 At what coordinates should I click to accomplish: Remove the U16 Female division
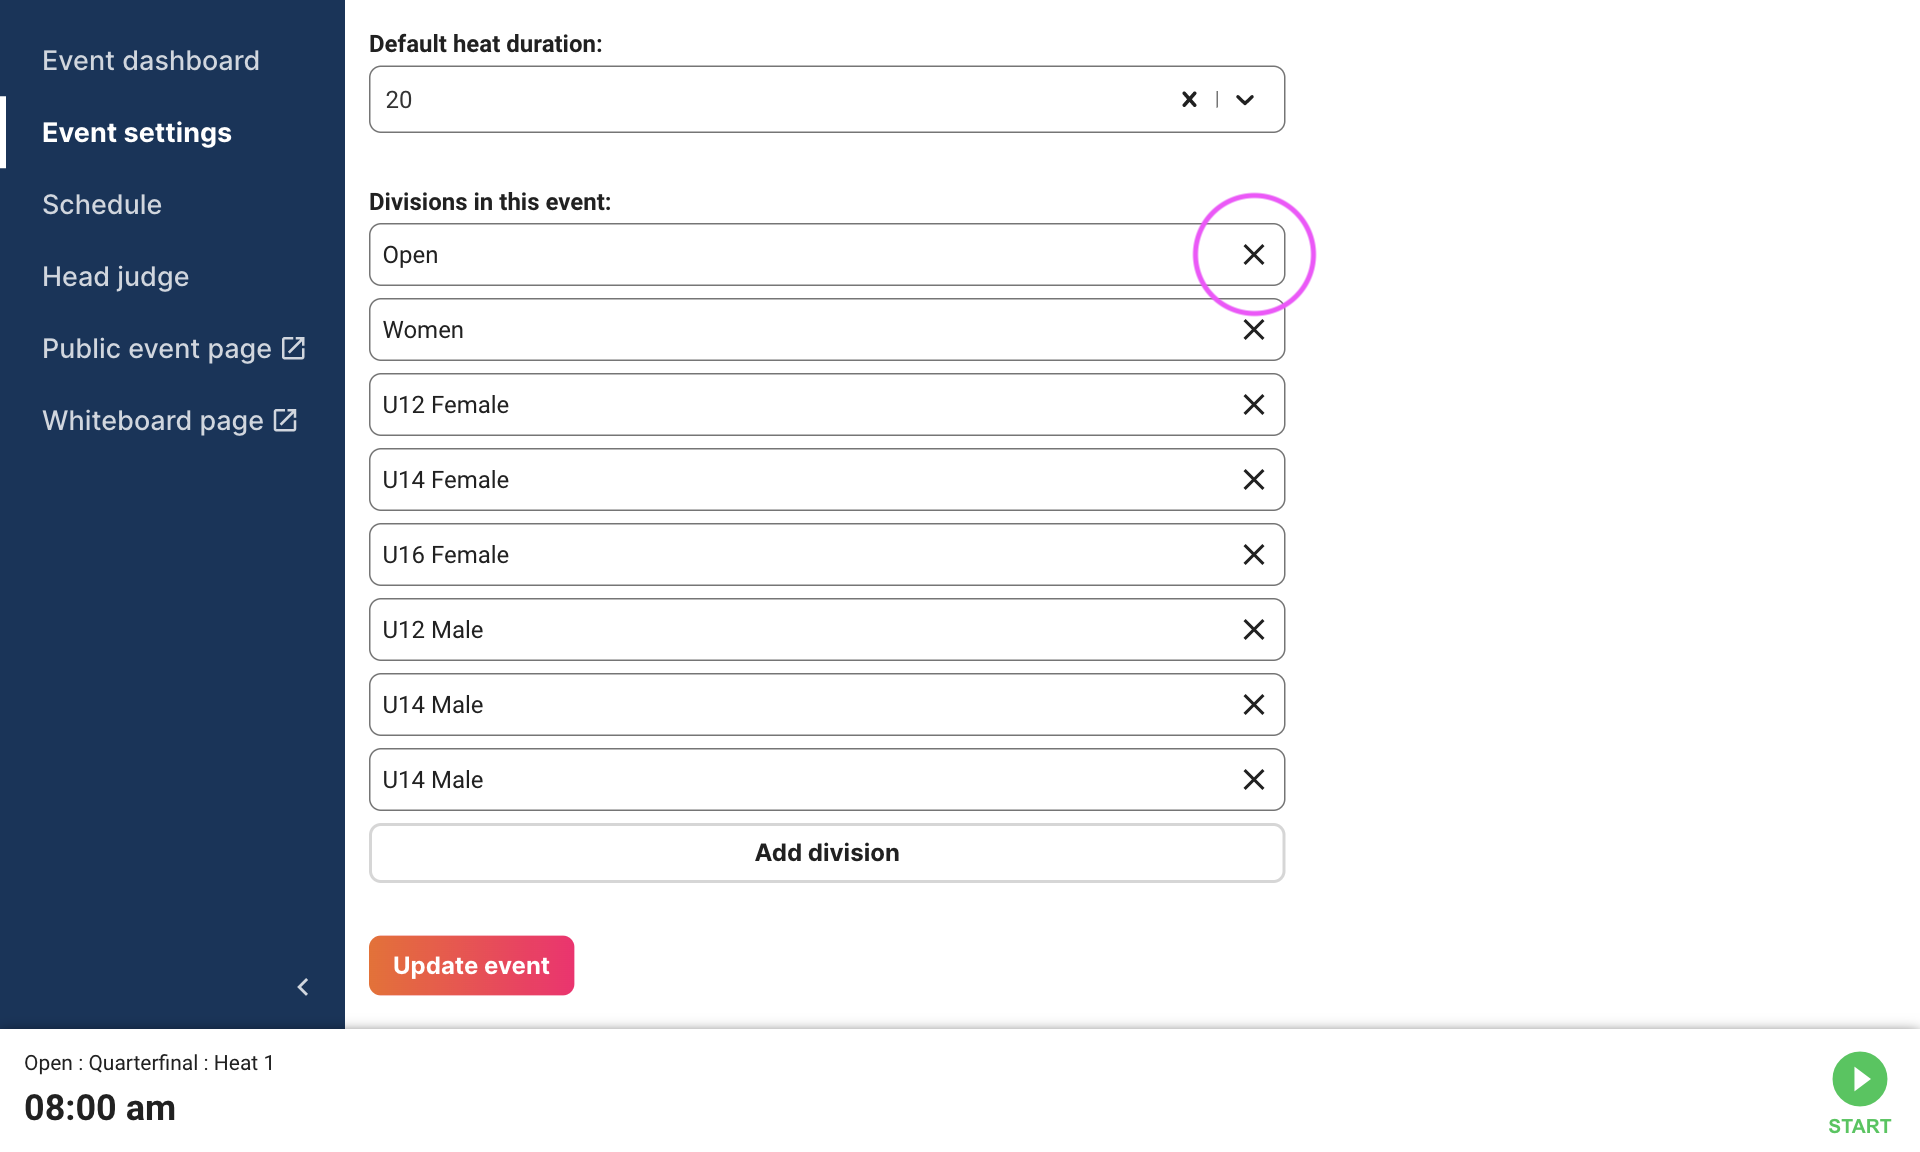click(x=1253, y=555)
